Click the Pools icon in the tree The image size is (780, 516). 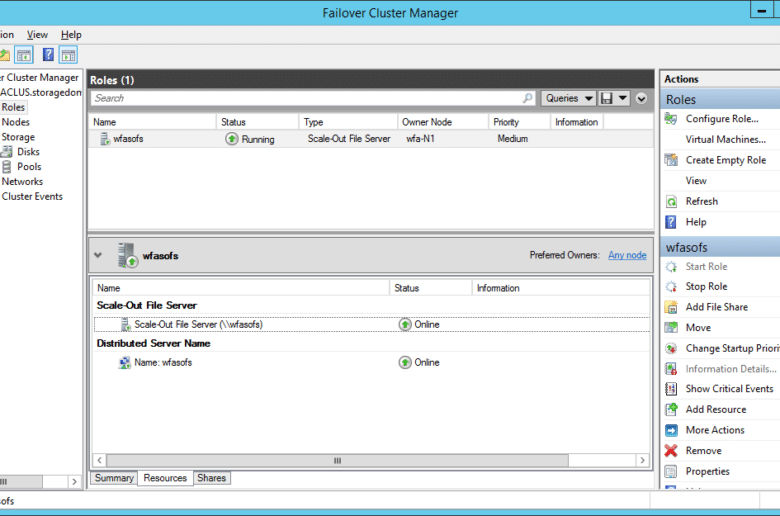tap(6, 167)
